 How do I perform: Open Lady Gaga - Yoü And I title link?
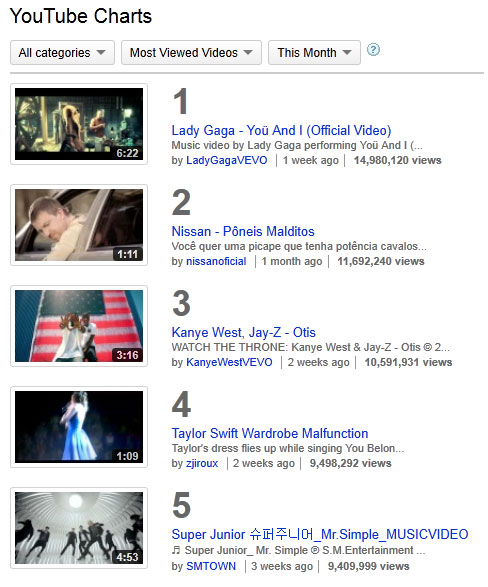point(281,130)
